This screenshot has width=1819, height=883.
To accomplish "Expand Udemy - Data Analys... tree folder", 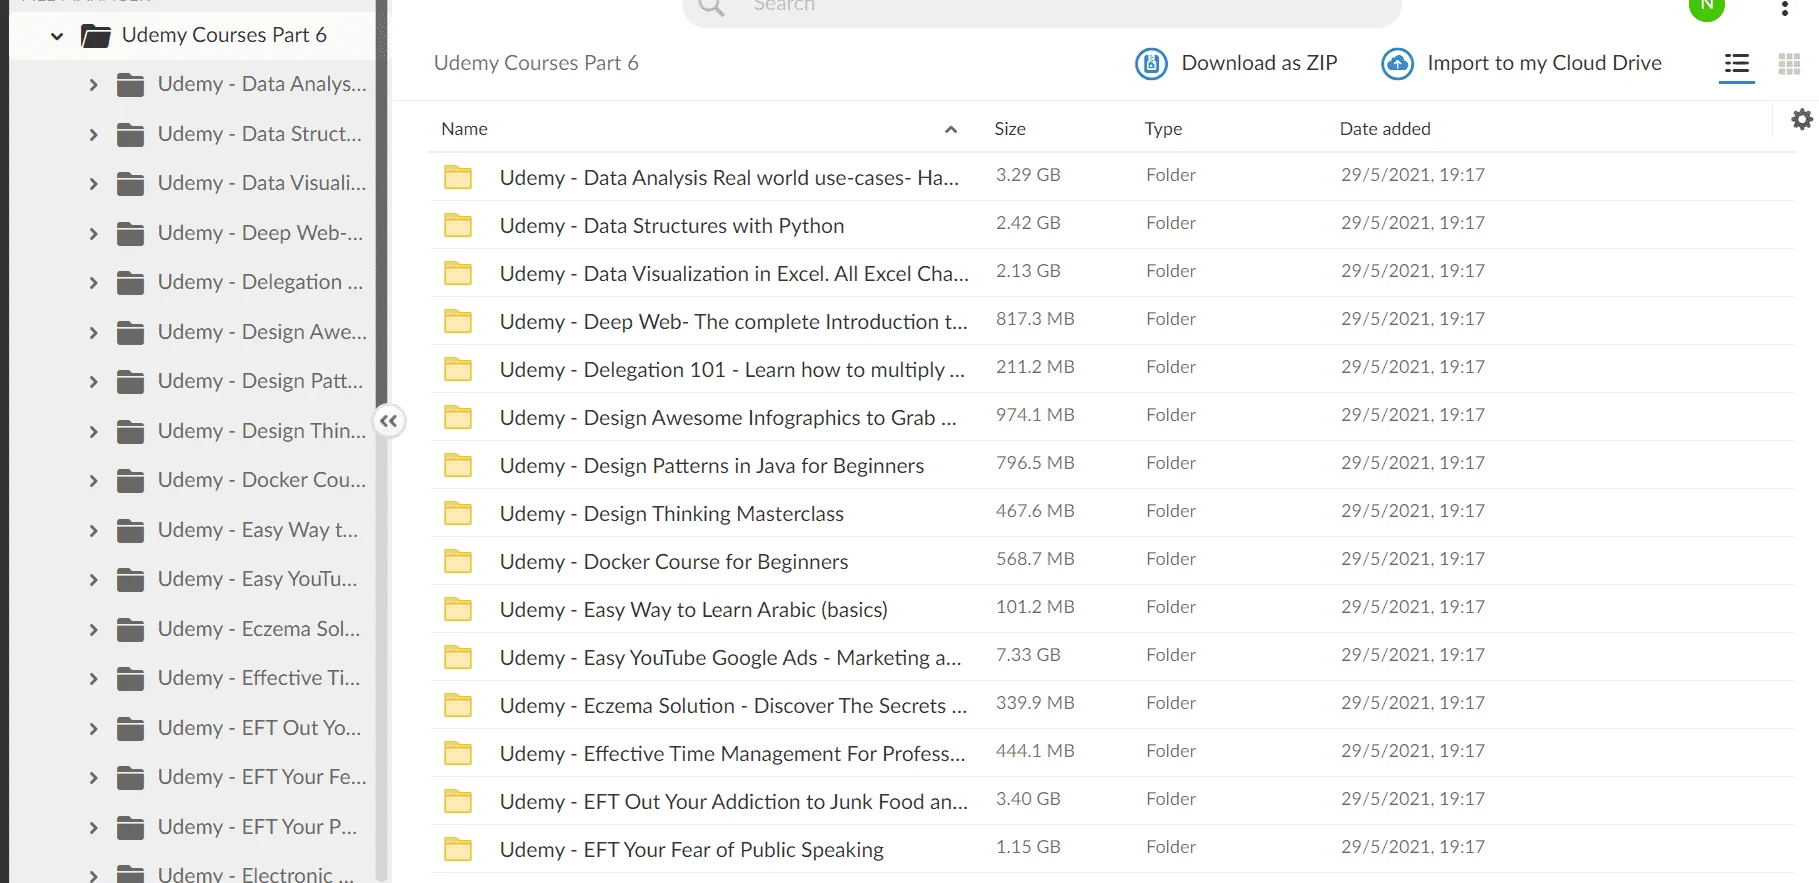I will (x=93, y=85).
